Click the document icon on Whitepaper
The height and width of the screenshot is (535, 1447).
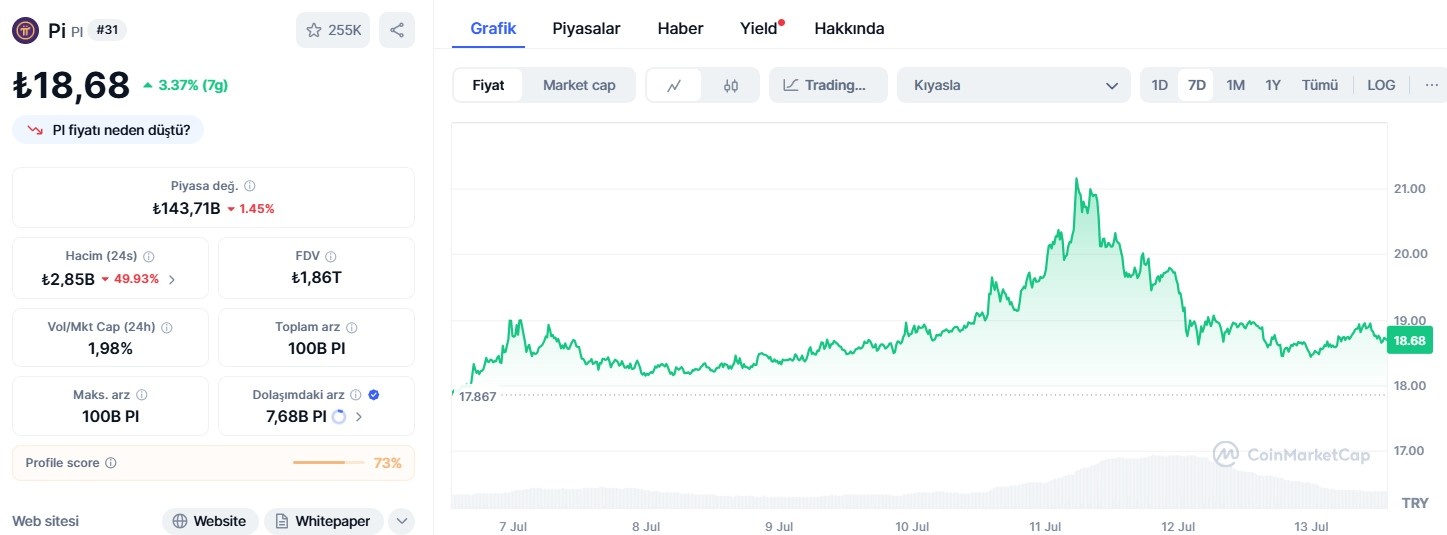point(282,521)
